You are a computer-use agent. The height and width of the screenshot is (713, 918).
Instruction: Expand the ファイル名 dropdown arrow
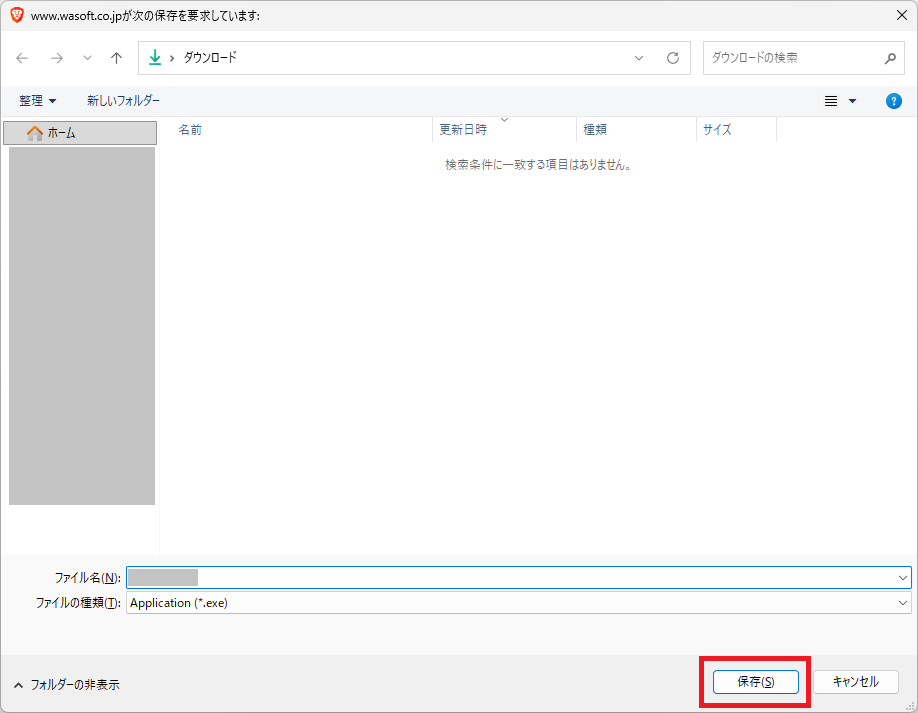pyautogui.click(x=902, y=577)
